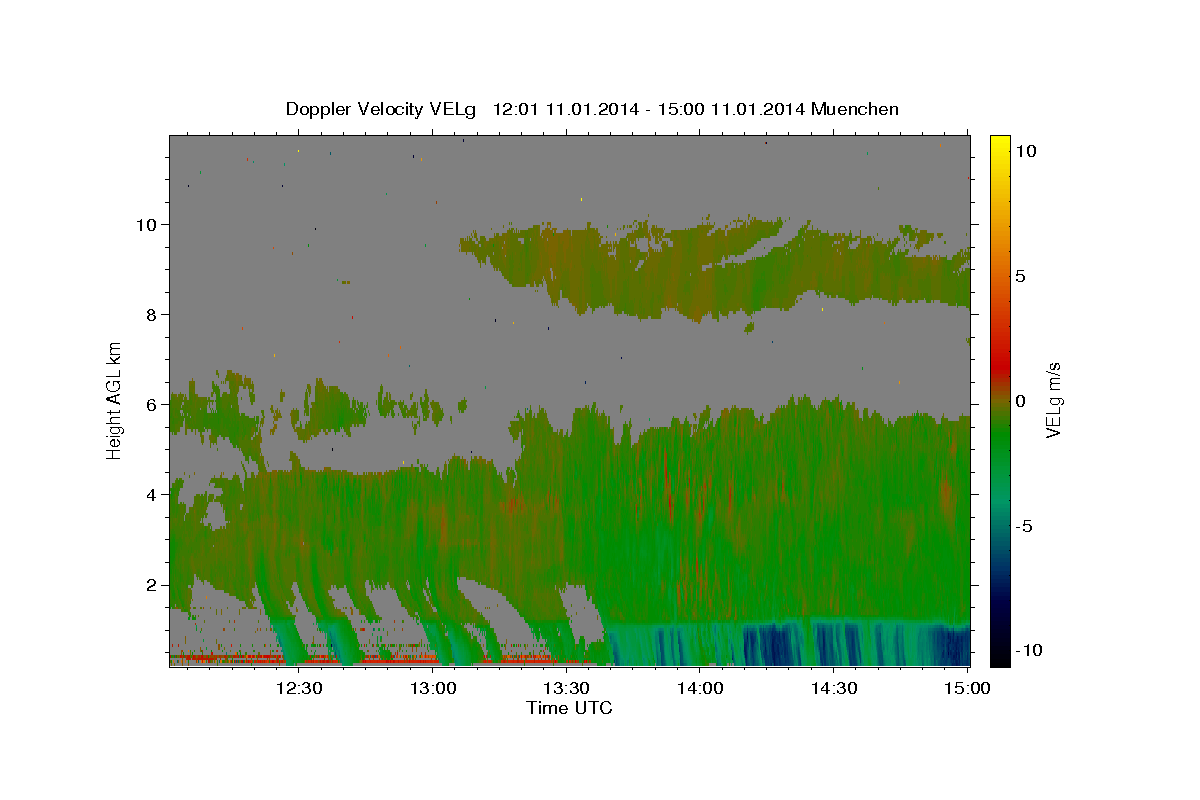
Task: Click the colorbar value 0 label
Action: point(1020,401)
